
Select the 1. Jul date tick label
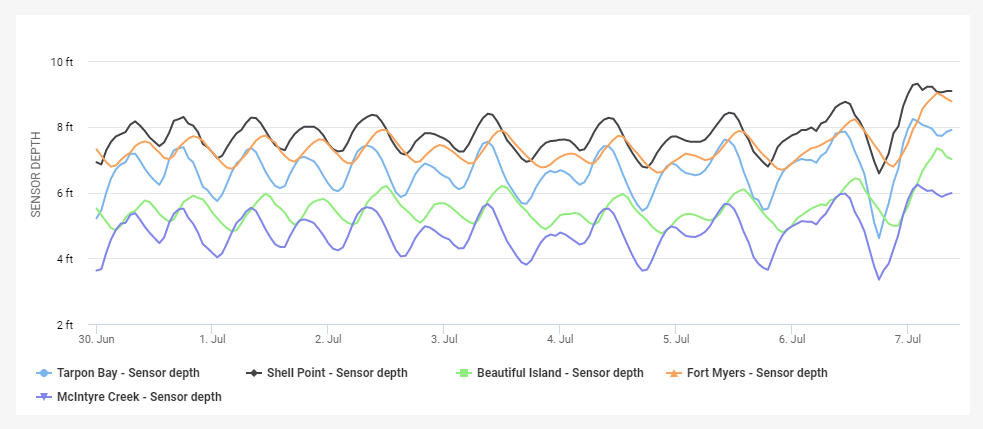pyautogui.click(x=212, y=339)
